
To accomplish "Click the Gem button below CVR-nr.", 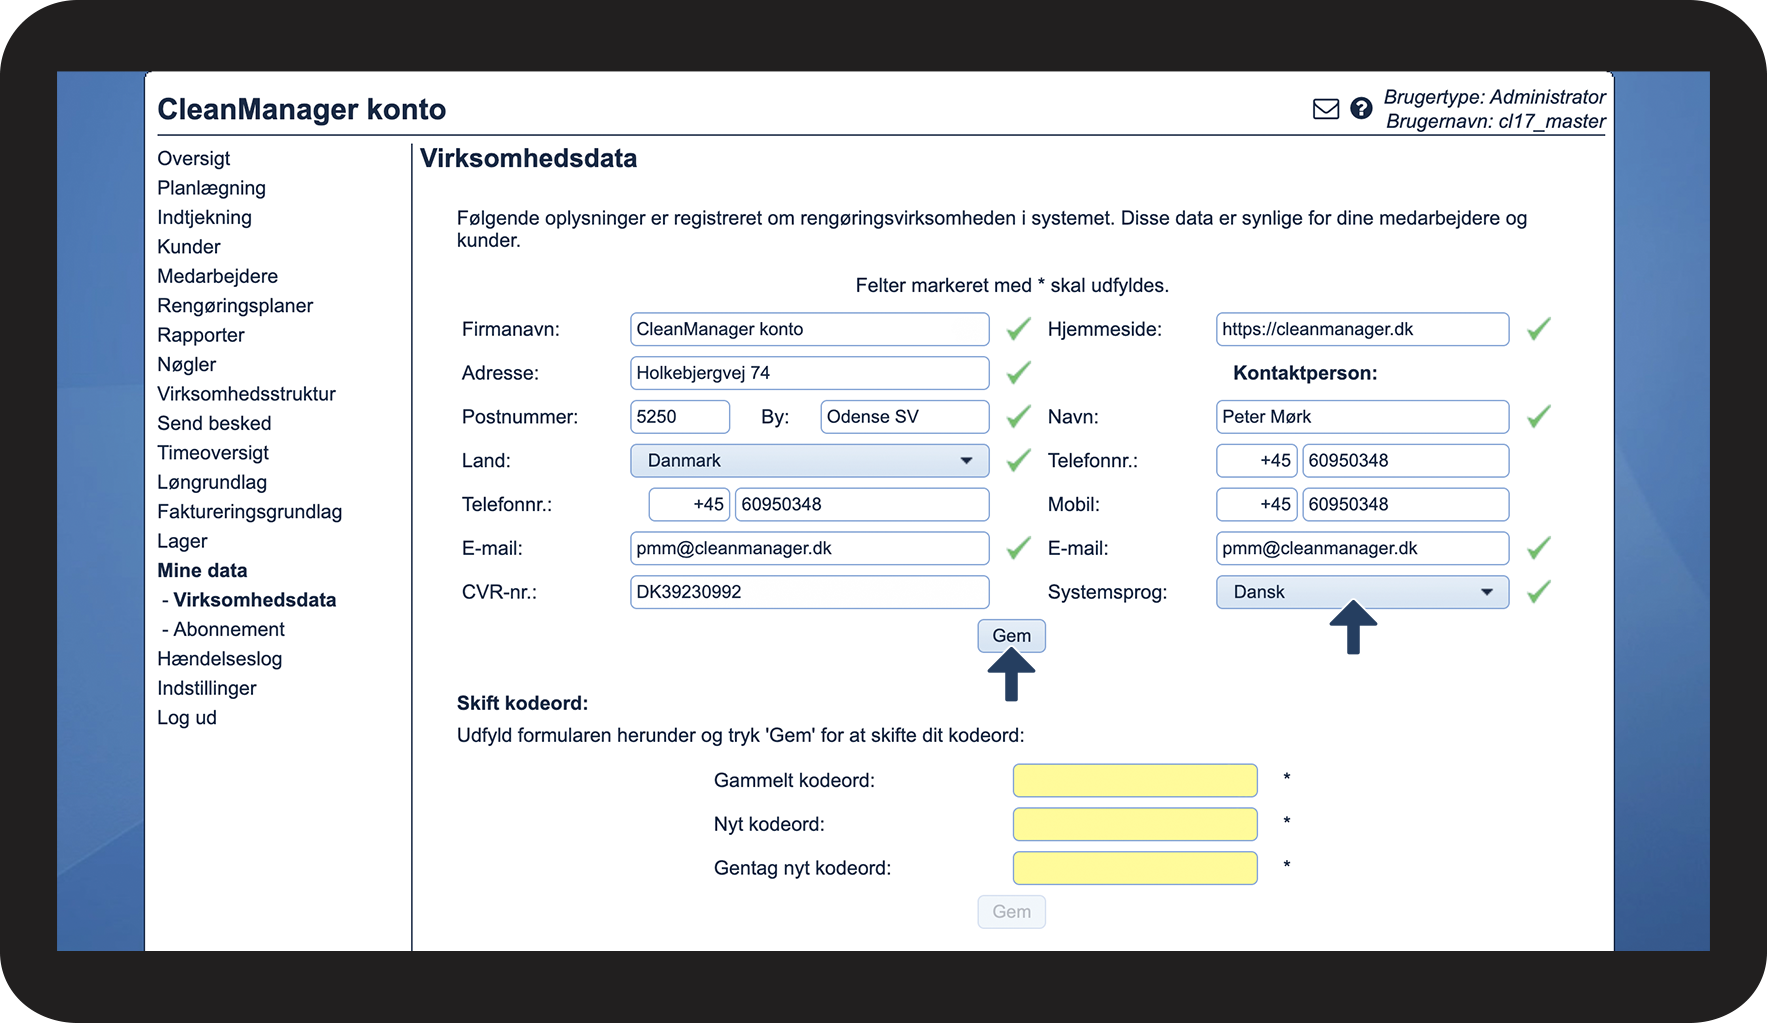I will point(1011,636).
